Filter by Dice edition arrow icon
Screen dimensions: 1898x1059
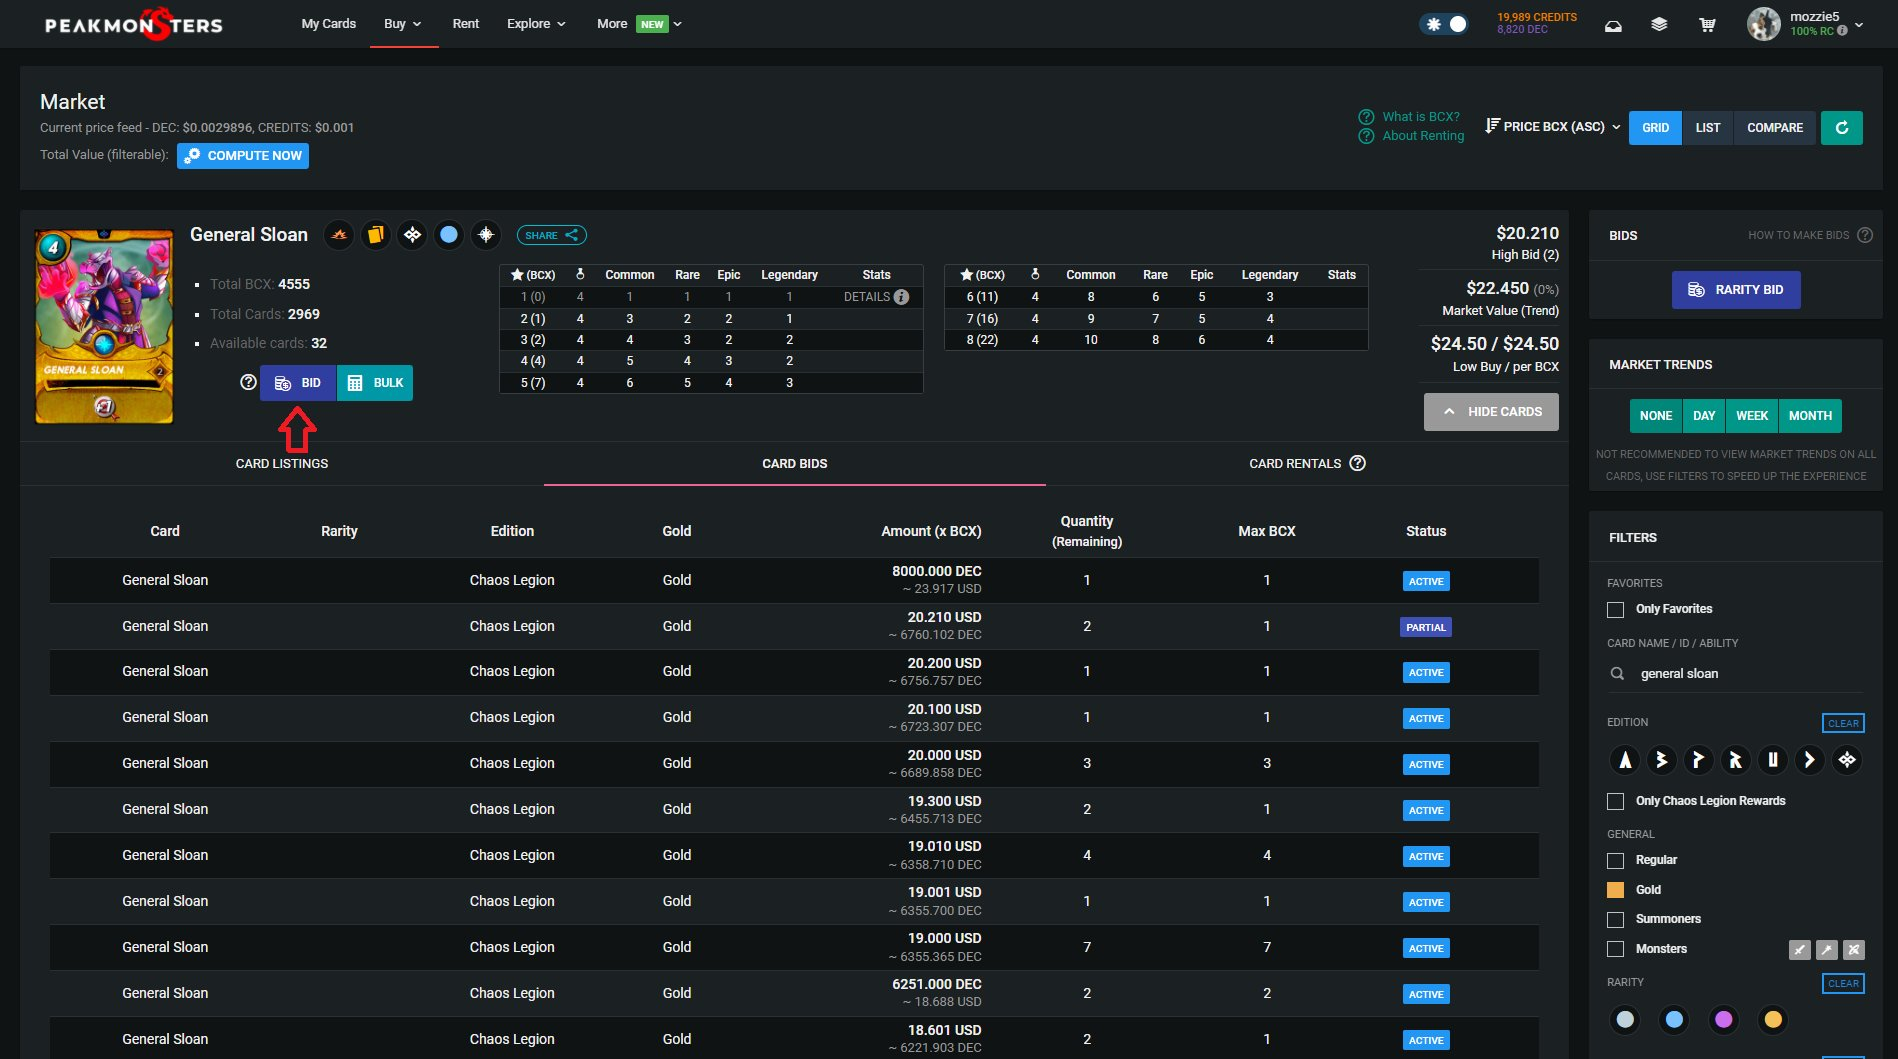1809,760
